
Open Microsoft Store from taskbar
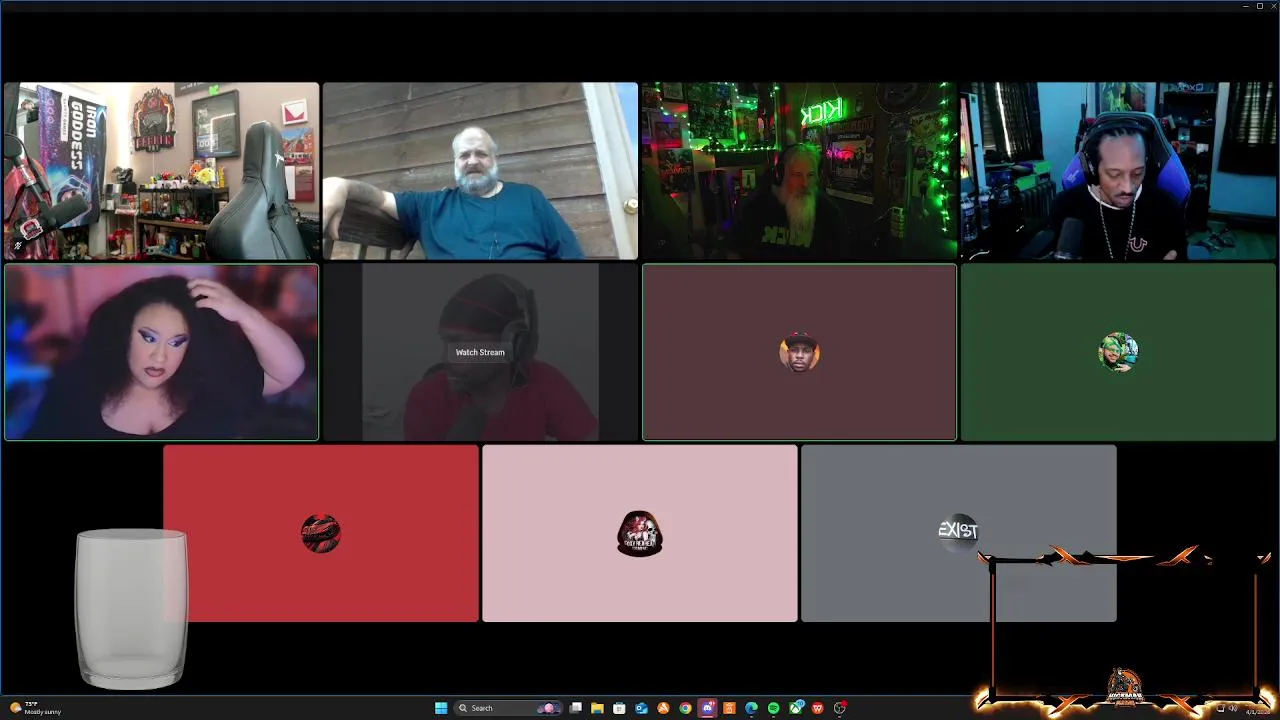point(619,708)
